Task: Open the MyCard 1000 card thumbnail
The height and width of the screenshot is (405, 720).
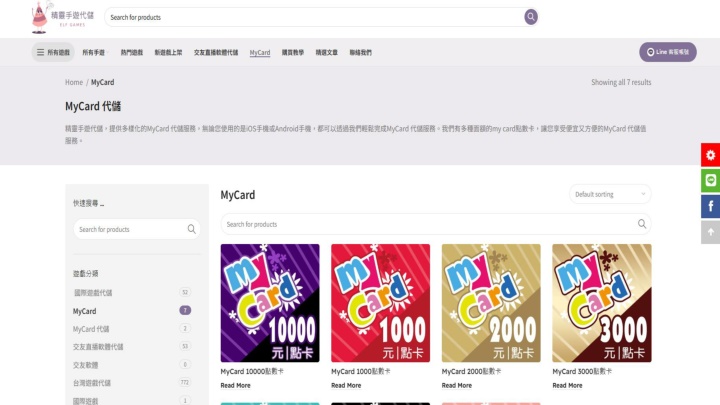Action: click(381, 303)
